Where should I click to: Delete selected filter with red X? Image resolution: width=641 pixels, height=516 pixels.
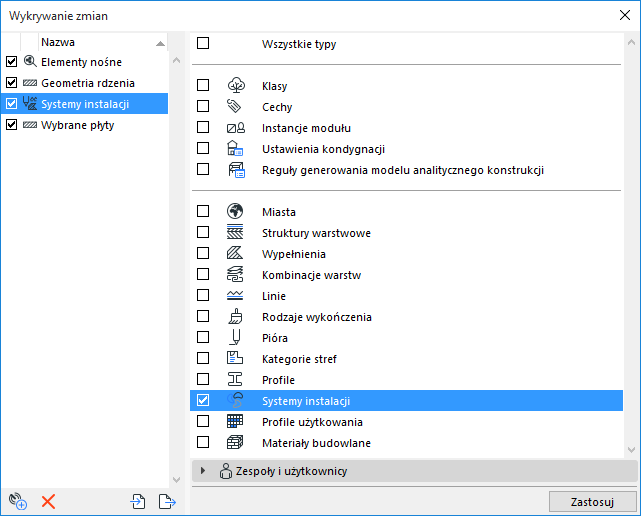48,501
